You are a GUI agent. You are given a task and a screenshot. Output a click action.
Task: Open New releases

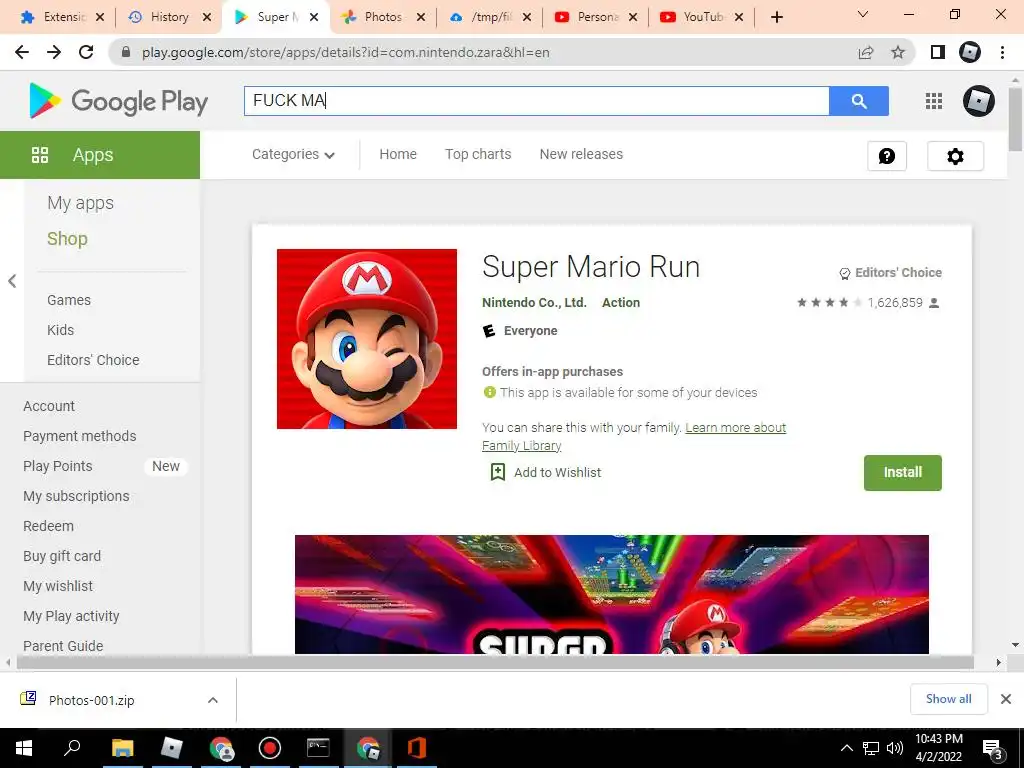pos(581,154)
